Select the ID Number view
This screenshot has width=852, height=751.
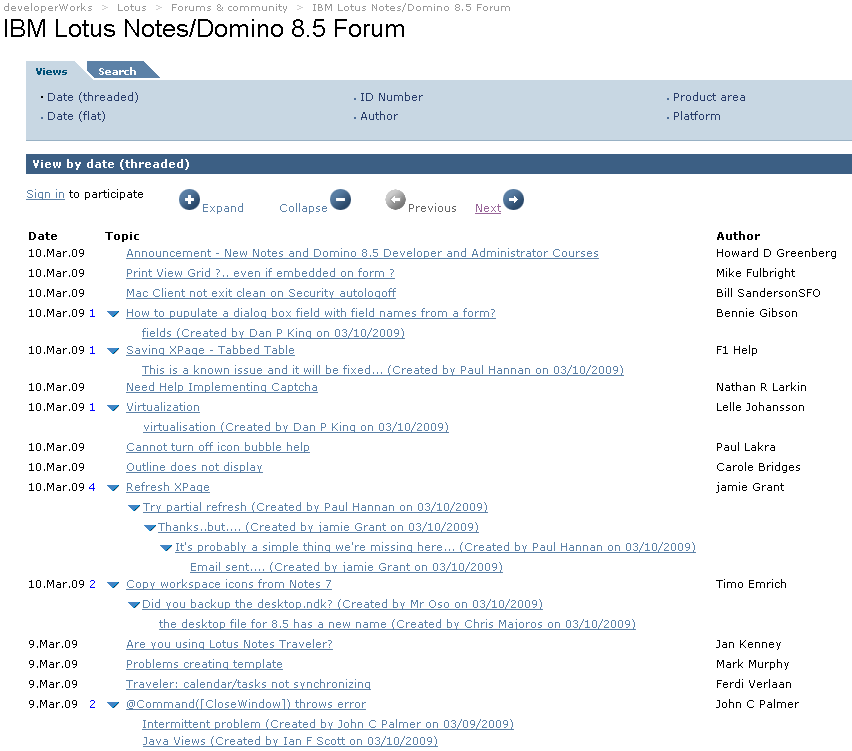(x=391, y=97)
